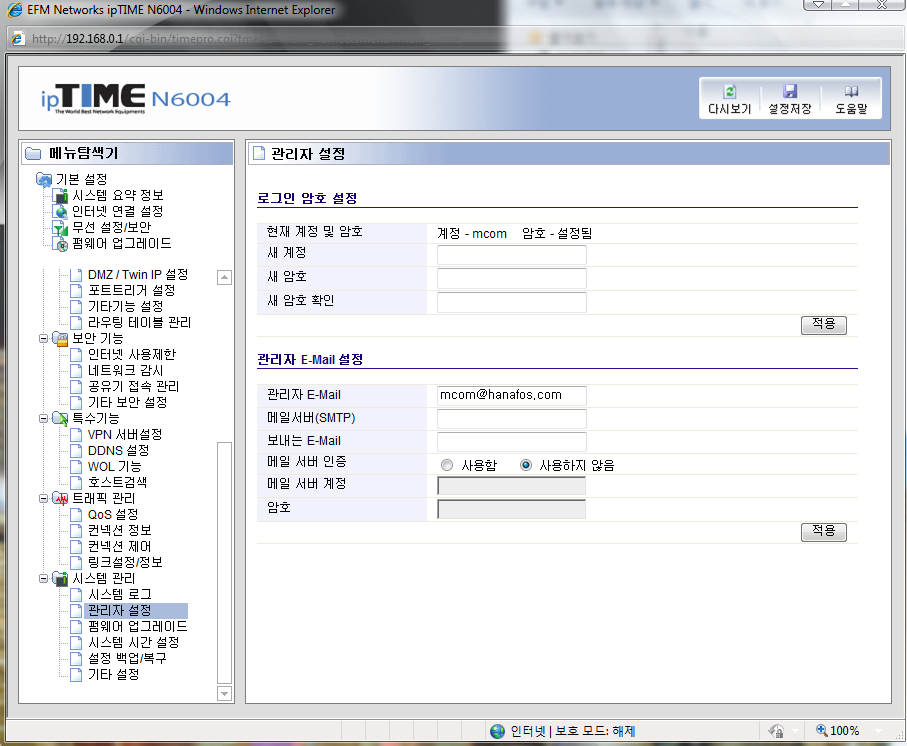907x746 pixels.
Task: Click the 트래픽 관리 graph folder icon
Action: [x=60, y=498]
